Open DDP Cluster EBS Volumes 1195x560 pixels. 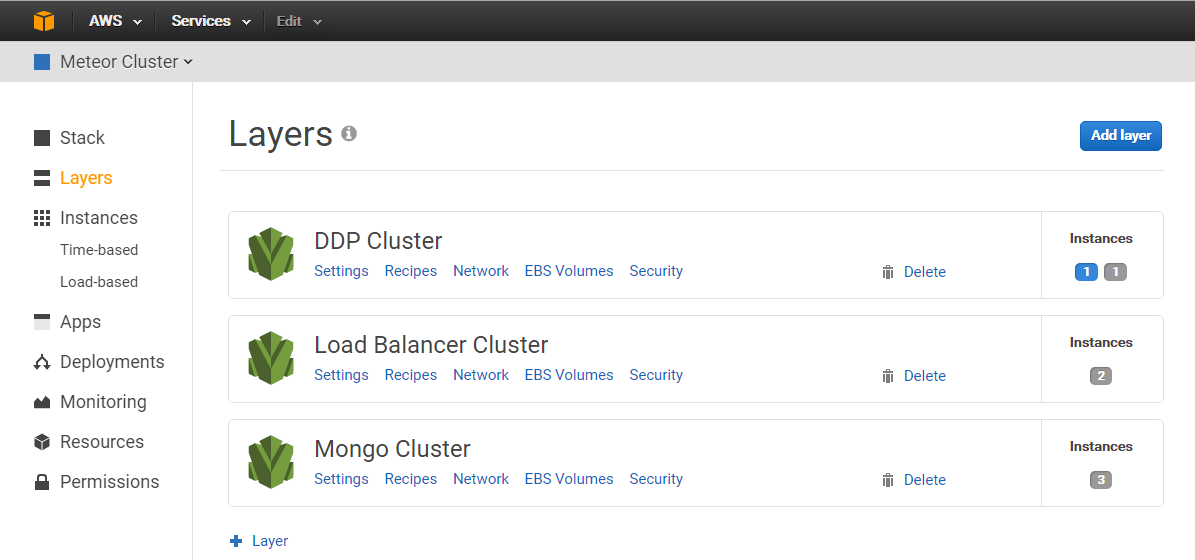569,271
